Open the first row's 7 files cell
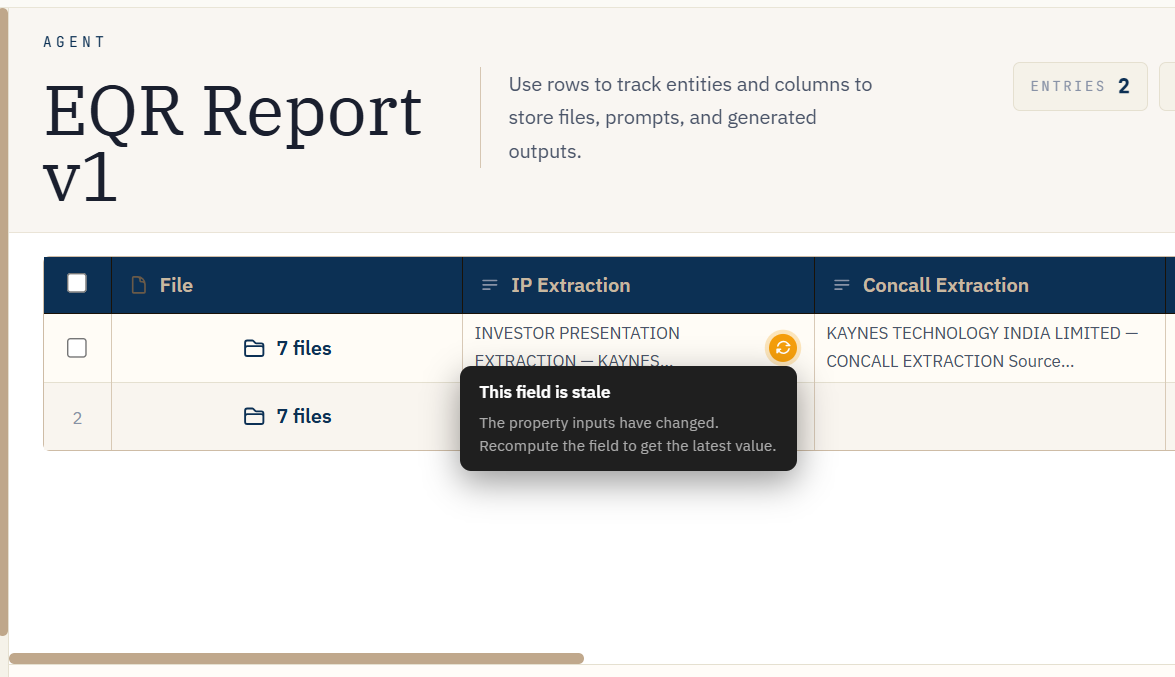The width and height of the screenshot is (1175, 677). click(x=287, y=348)
